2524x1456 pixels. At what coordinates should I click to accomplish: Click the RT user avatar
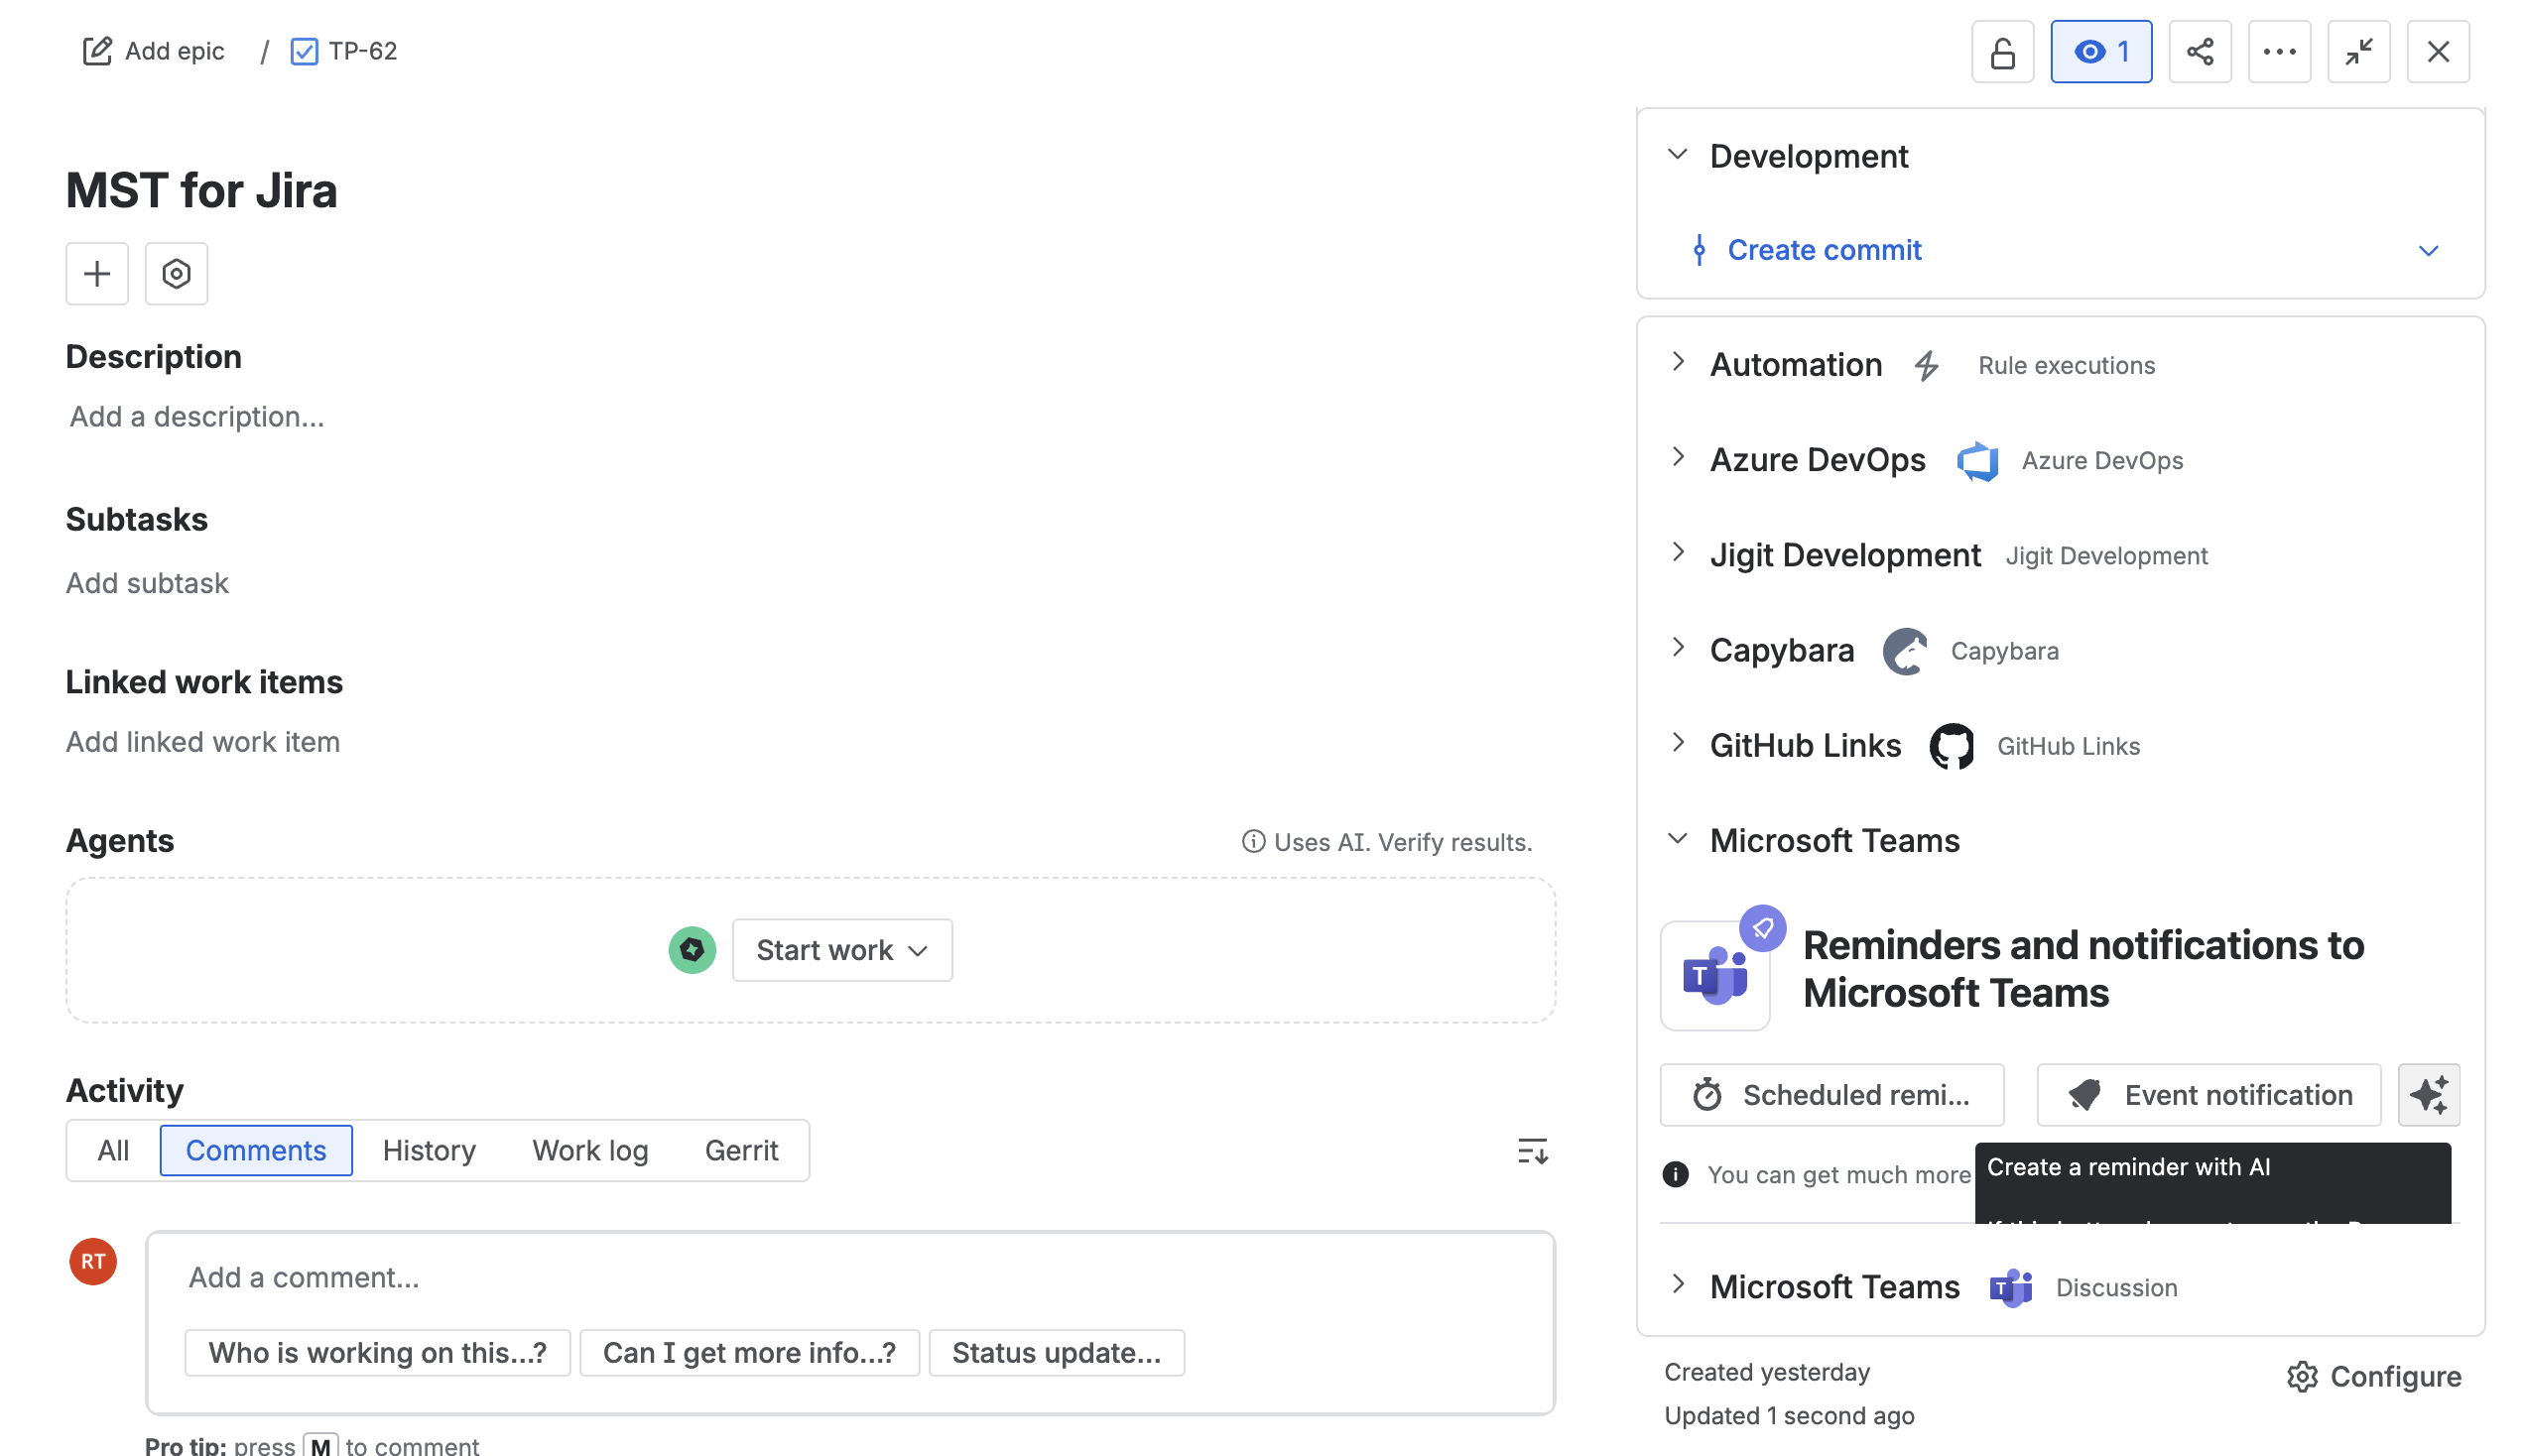(93, 1261)
